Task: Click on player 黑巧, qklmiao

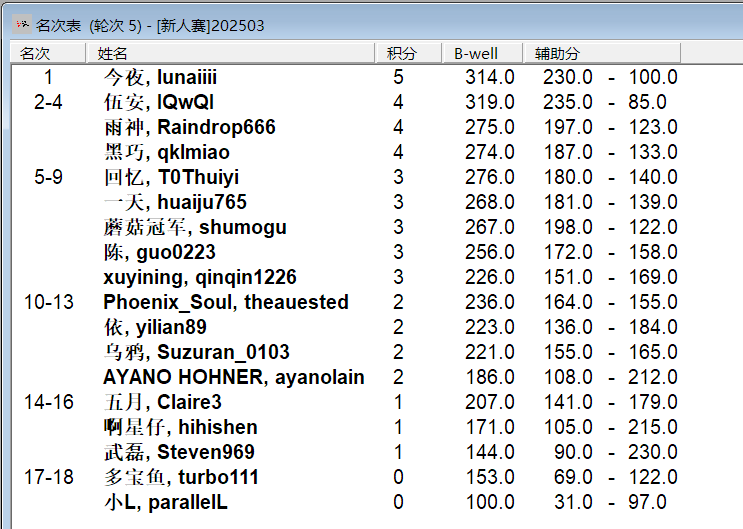Action: point(166,153)
